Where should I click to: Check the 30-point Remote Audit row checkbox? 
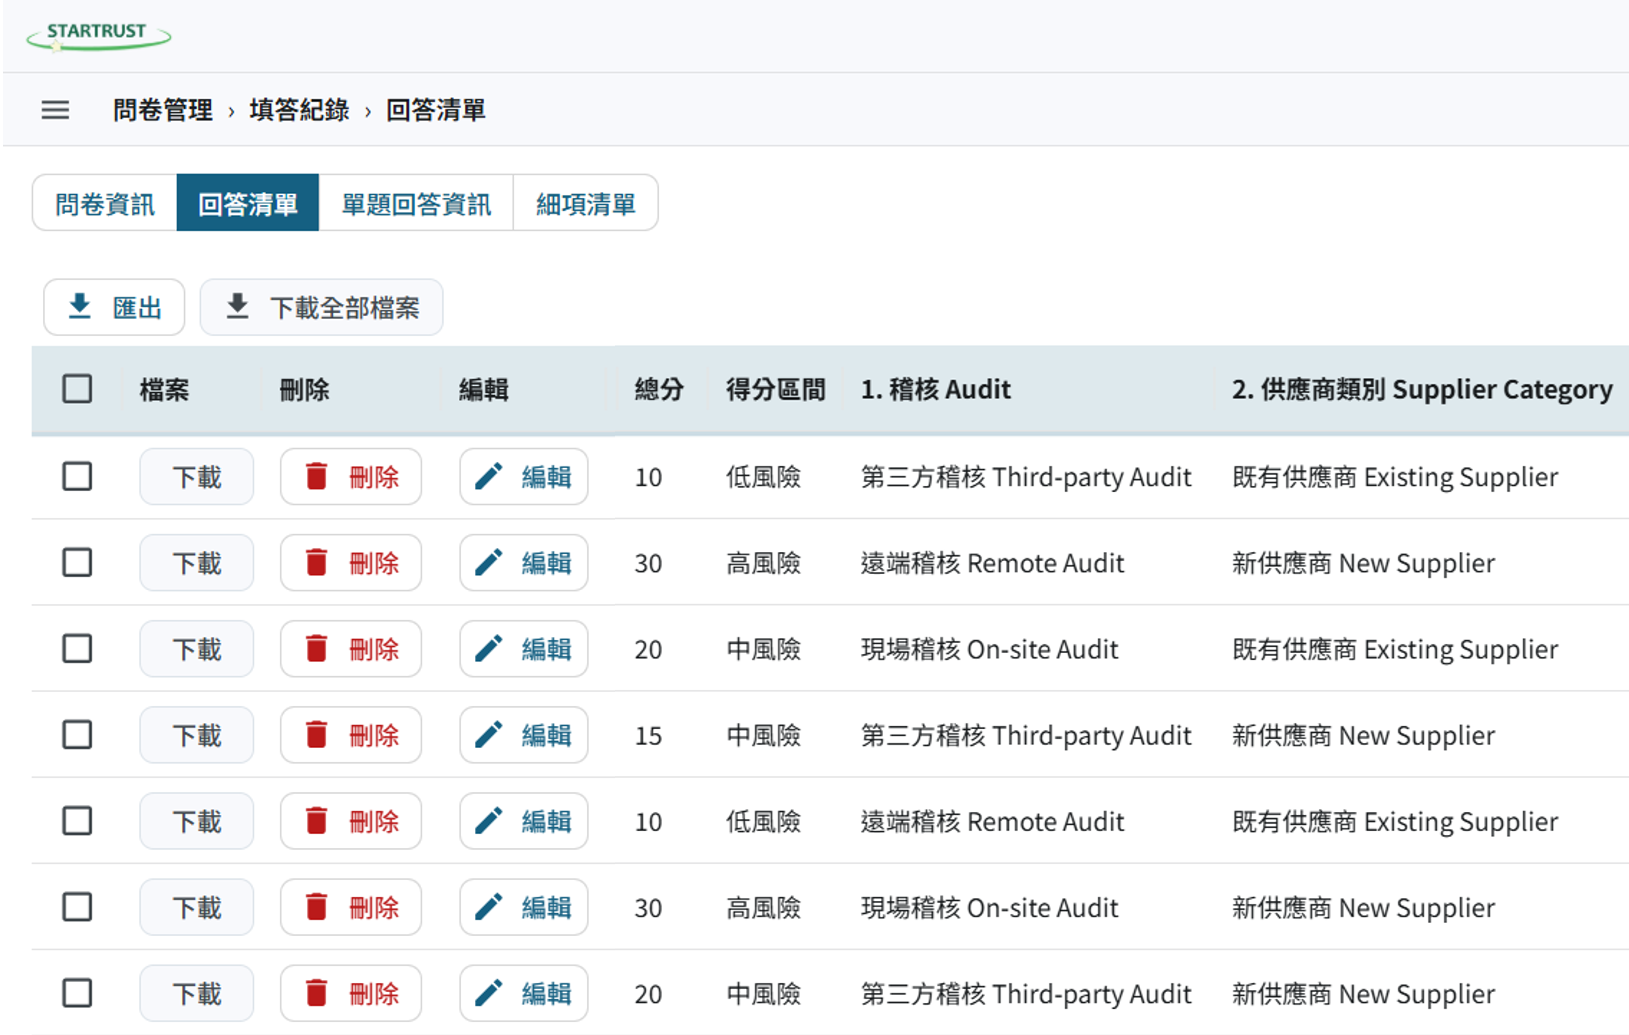(77, 563)
